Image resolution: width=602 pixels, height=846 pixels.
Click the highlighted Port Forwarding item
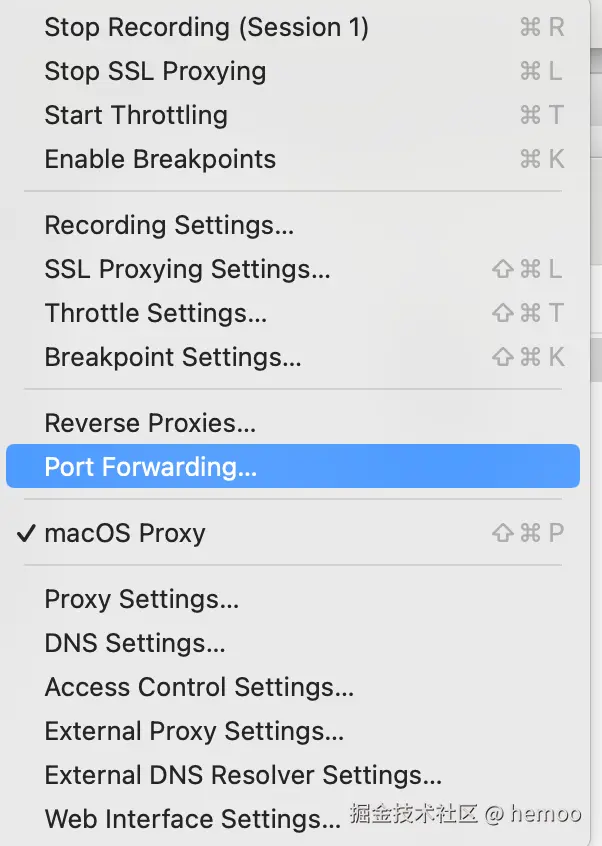click(151, 467)
